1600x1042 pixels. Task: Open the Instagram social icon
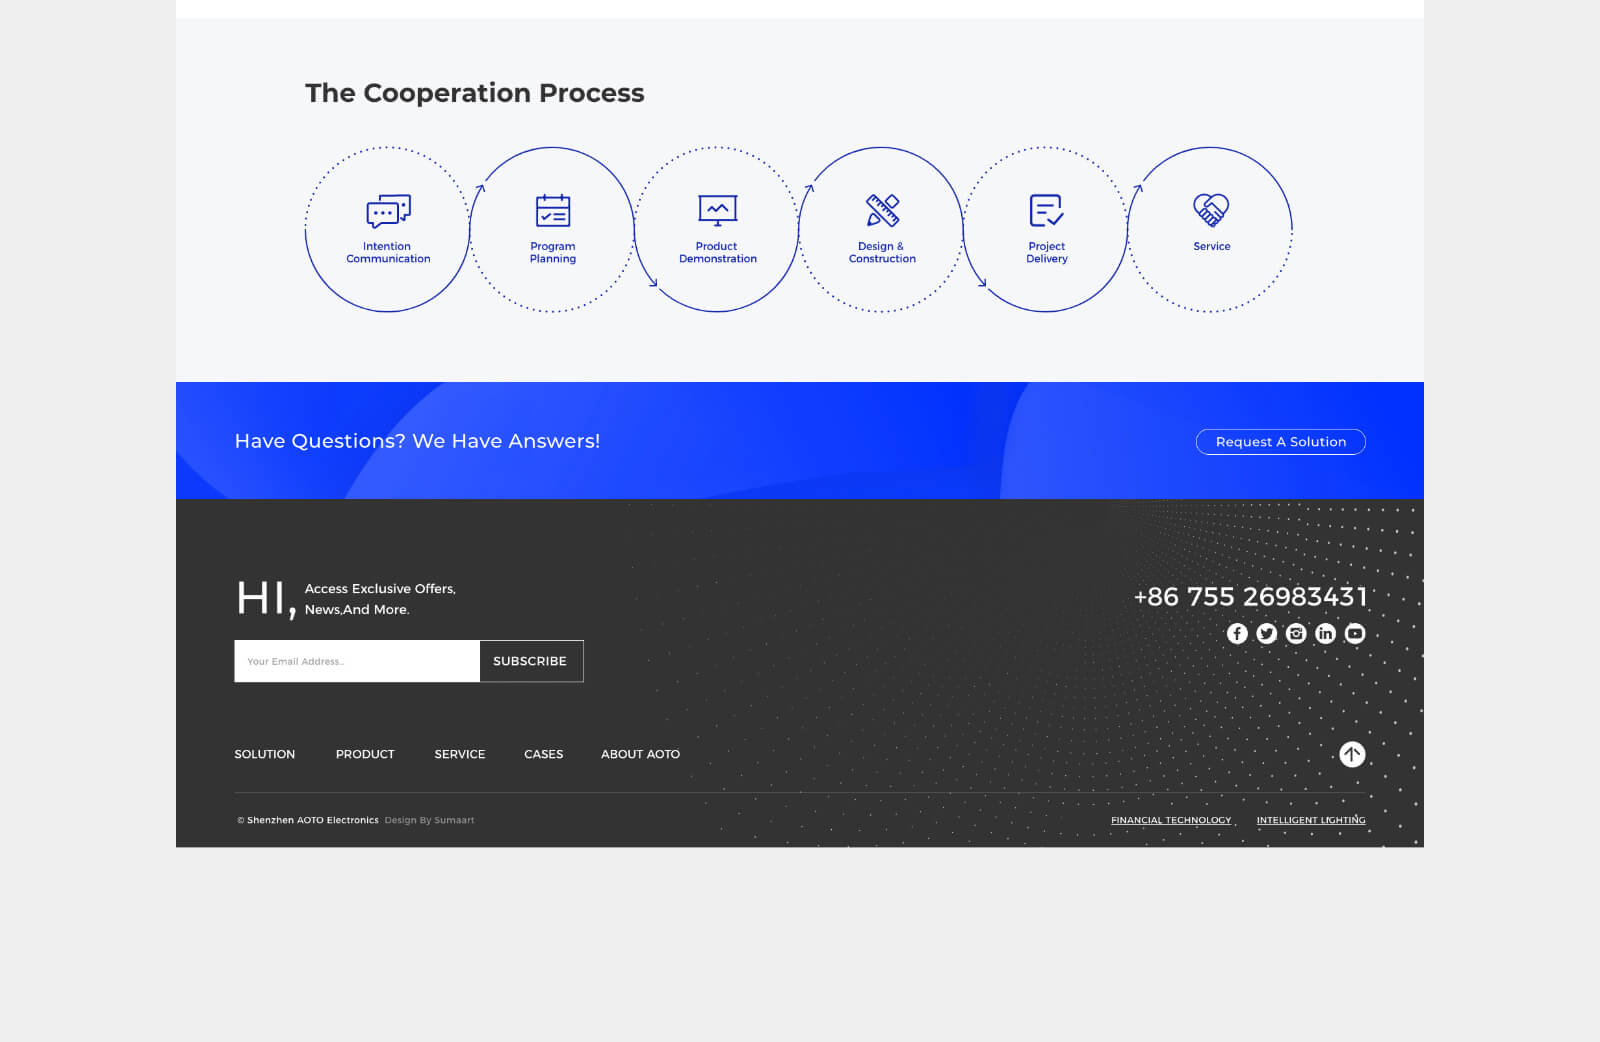coord(1296,633)
